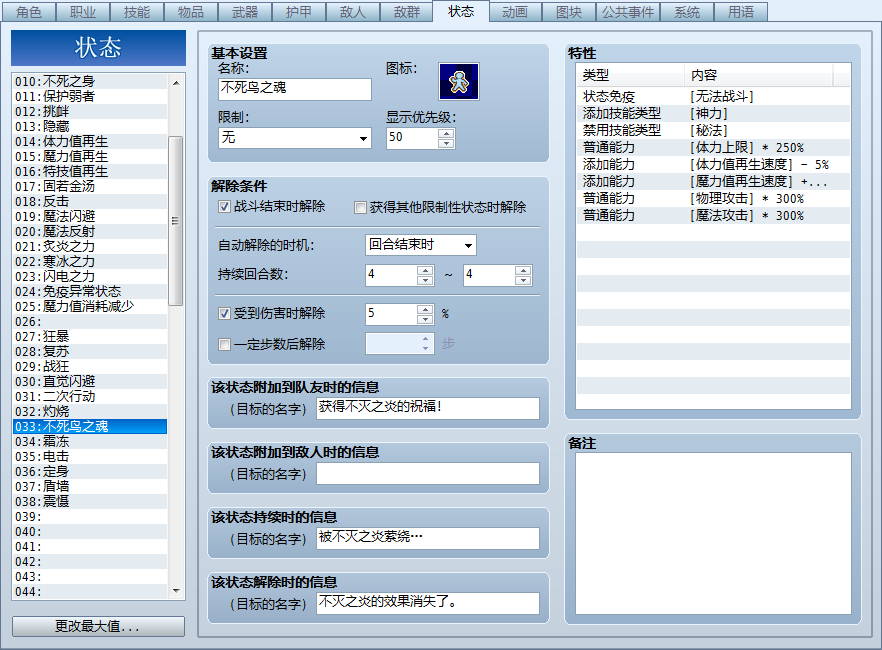Image resolution: width=882 pixels, height=650 pixels.
Task: Toggle 一定步数后解除 checkbox
Action: coord(224,344)
